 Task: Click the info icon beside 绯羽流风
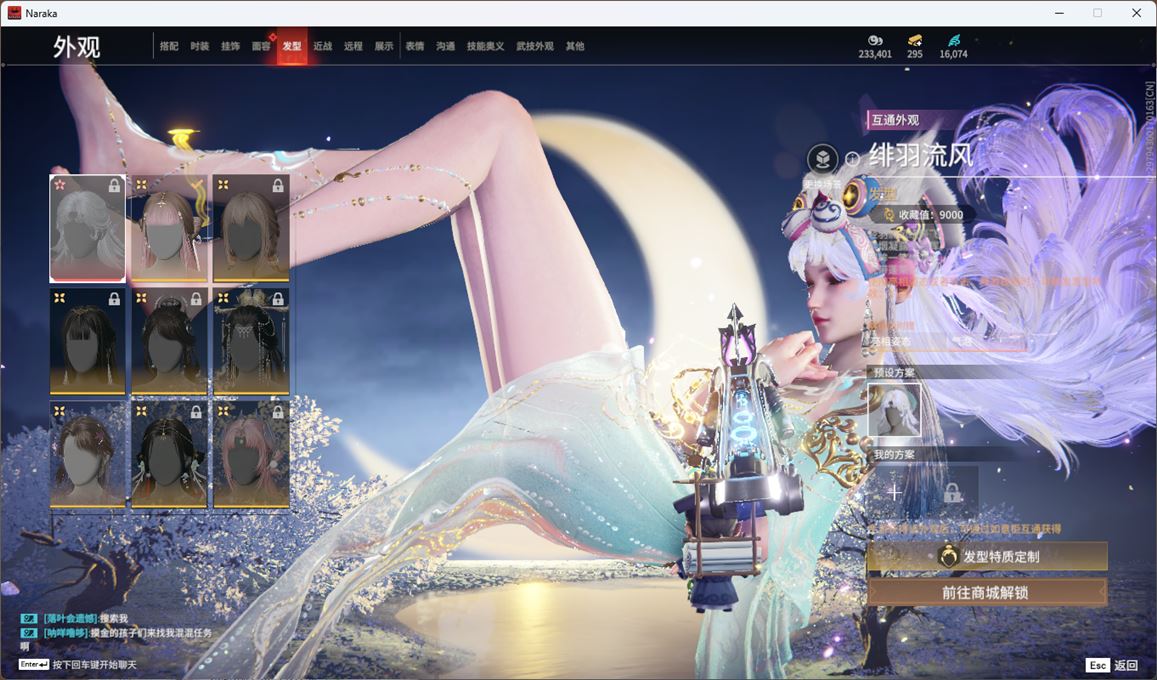(x=852, y=159)
